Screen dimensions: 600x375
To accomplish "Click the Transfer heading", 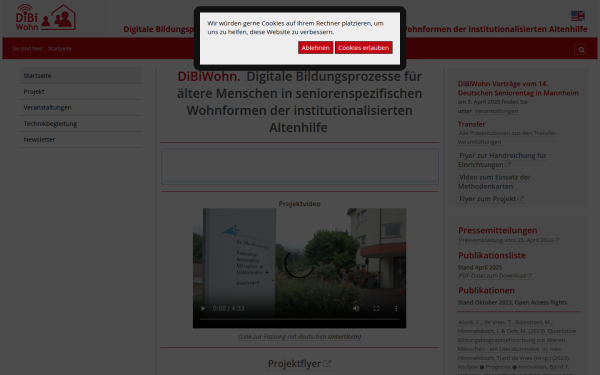I will [471, 124].
